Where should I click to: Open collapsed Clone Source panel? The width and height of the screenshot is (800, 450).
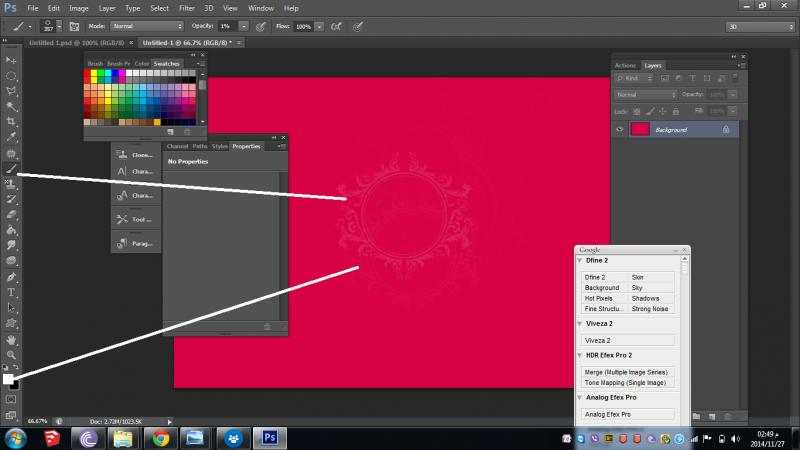(x=135, y=155)
